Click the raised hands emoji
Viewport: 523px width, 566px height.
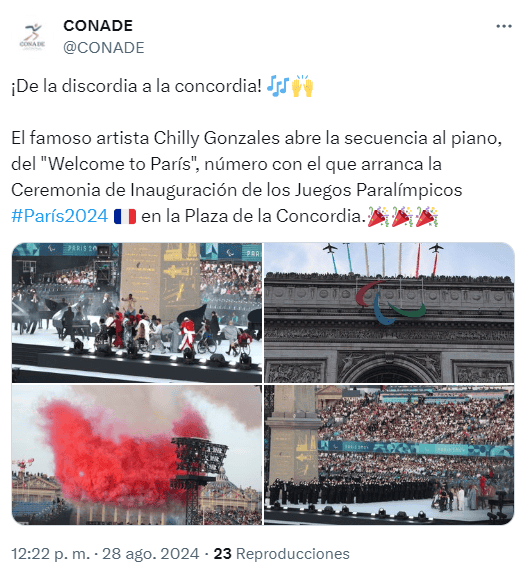pyautogui.click(x=302, y=87)
